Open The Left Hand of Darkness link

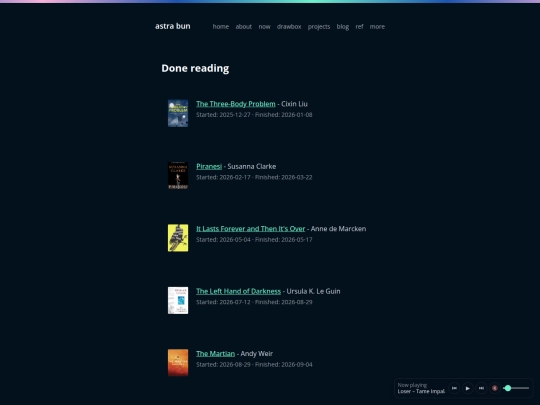pos(238,291)
